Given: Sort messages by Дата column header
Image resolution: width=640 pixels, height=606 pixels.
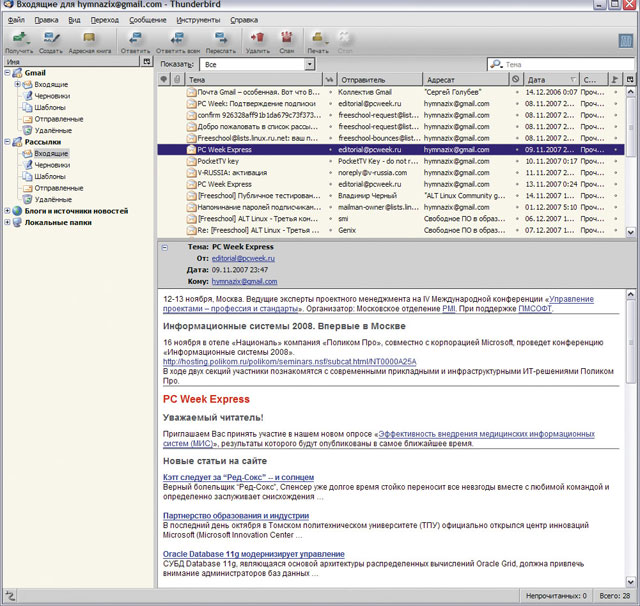Looking at the screenshot, I should (551, 79).
